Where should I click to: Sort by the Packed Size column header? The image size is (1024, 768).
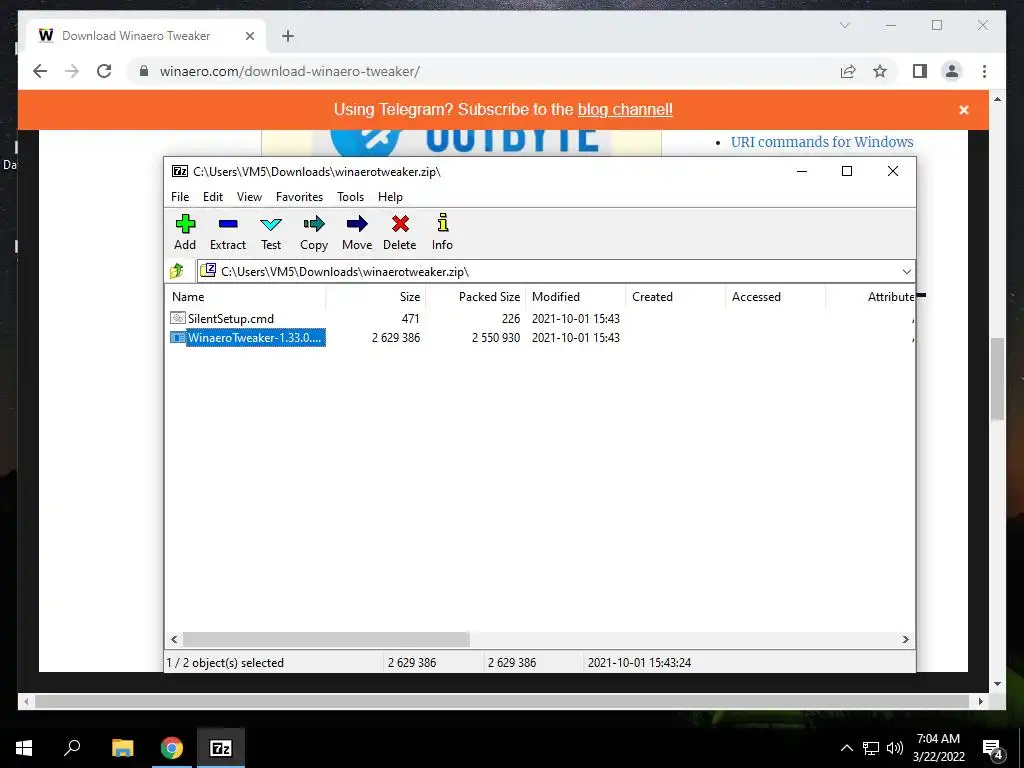click(x=475, y=296)
